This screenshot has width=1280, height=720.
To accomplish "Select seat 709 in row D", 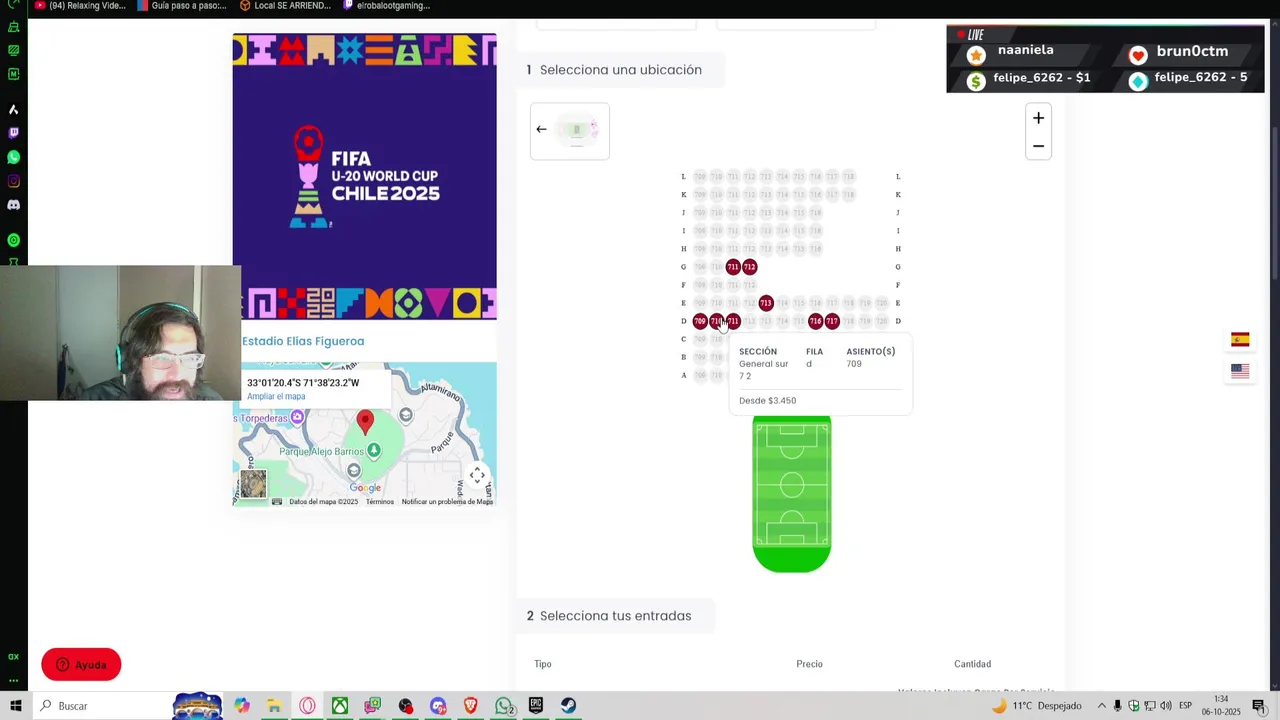I will 700,321.
